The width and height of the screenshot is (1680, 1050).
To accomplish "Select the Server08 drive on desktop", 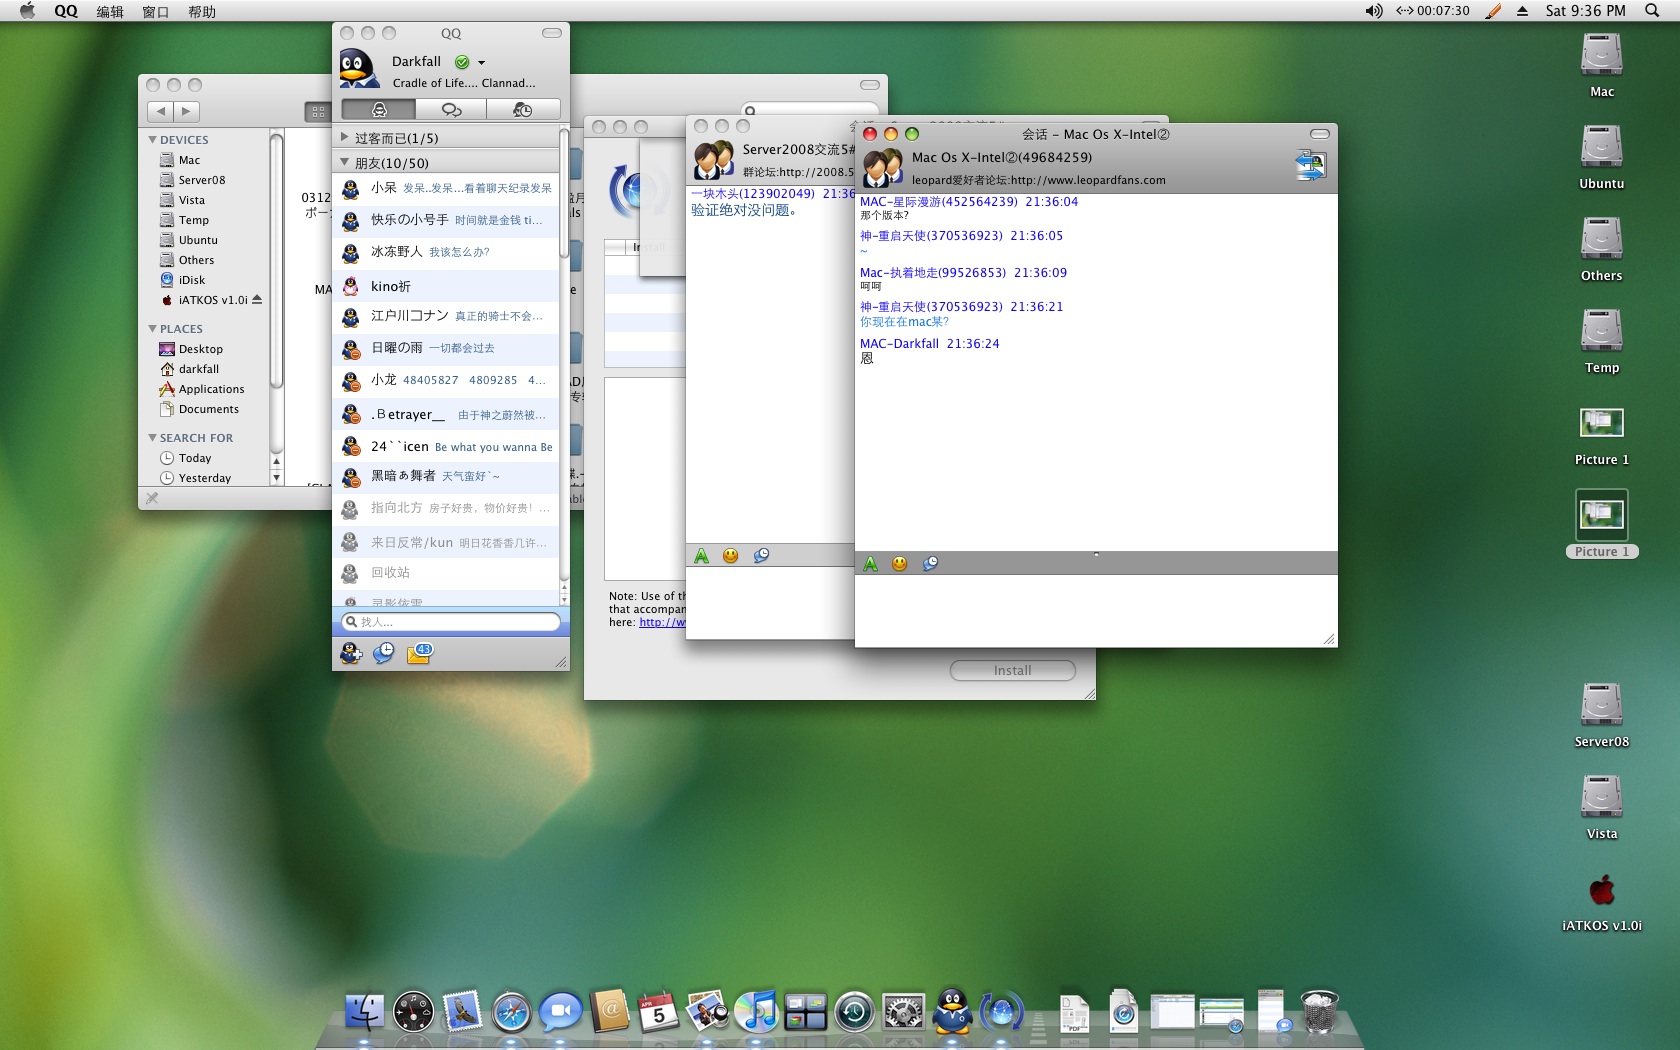I will 1601,704.
